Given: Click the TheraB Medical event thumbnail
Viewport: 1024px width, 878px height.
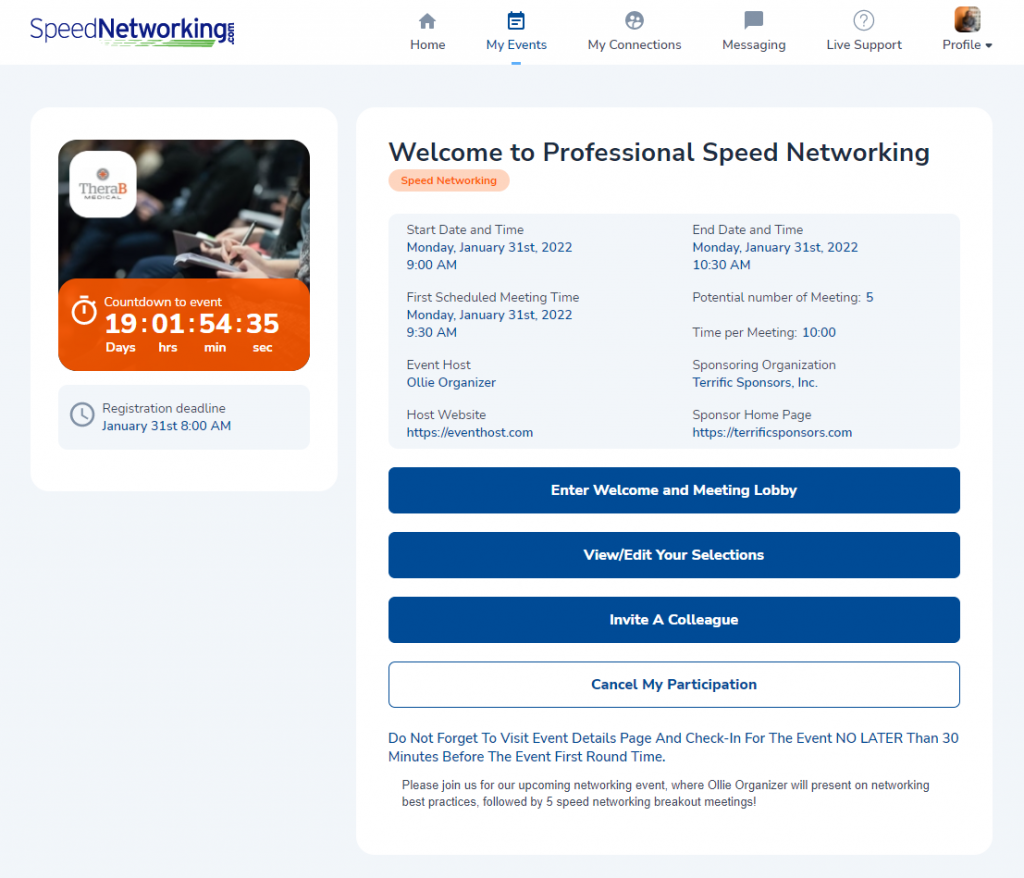Looking at the screenshot, I should pyautogui.click(x=100, y=184).
